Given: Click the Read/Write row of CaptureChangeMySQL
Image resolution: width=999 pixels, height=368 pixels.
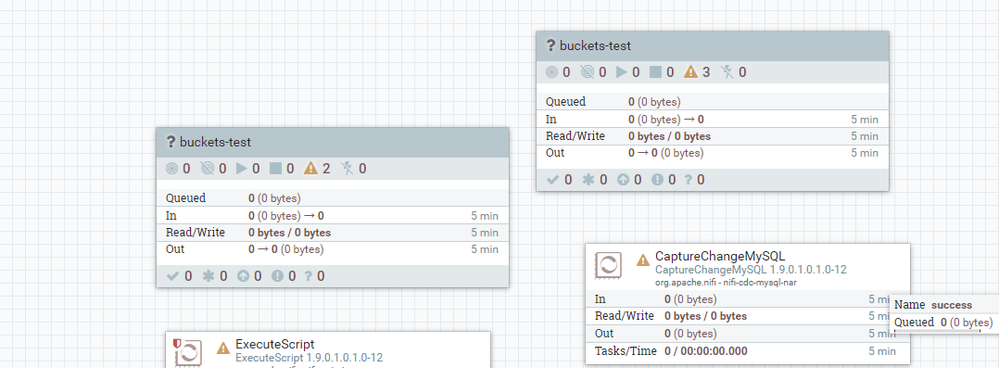Looking at the screenshot, I should (x=748, y=316).
